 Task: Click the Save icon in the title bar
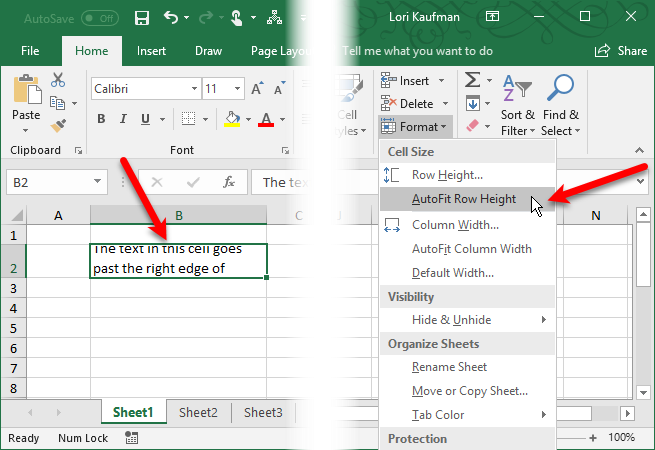point(142,18)
